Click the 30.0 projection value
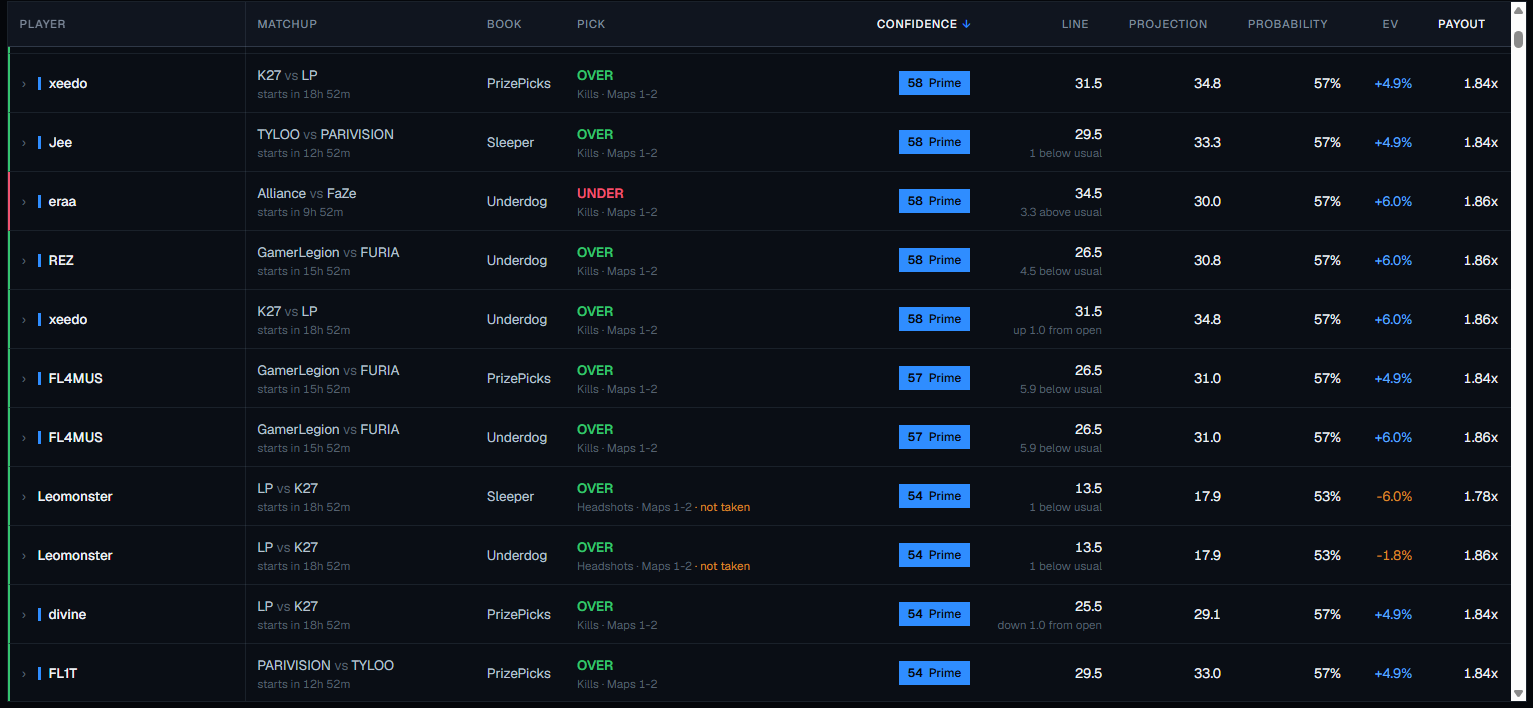Image resolution: width=1533 pixels, height=708 pixels. coord(1207,201)
